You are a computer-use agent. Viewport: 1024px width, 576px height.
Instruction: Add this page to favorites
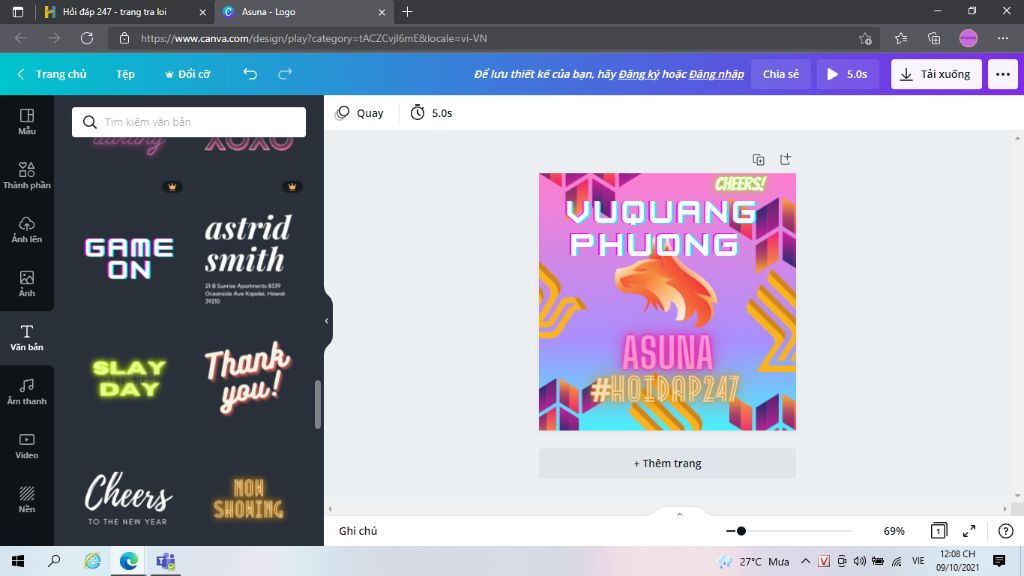click(866, 39)
